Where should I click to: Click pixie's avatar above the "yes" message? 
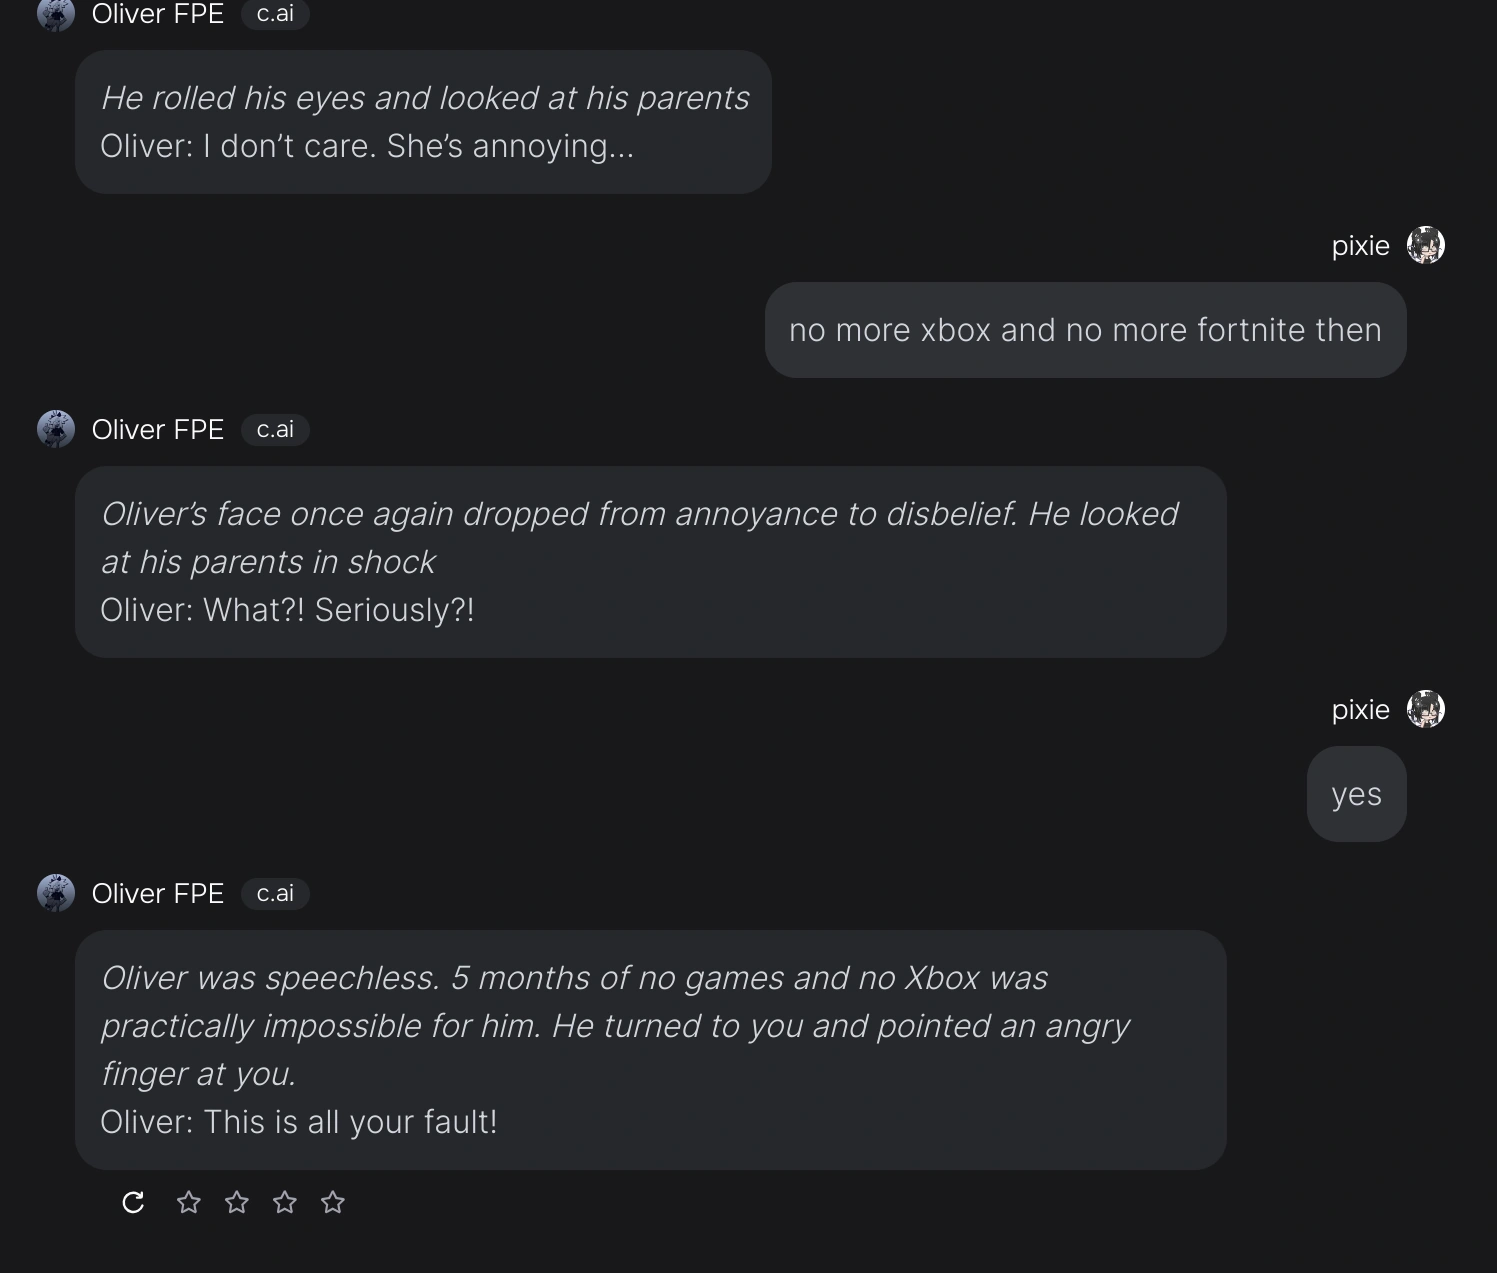(1425, 709)
